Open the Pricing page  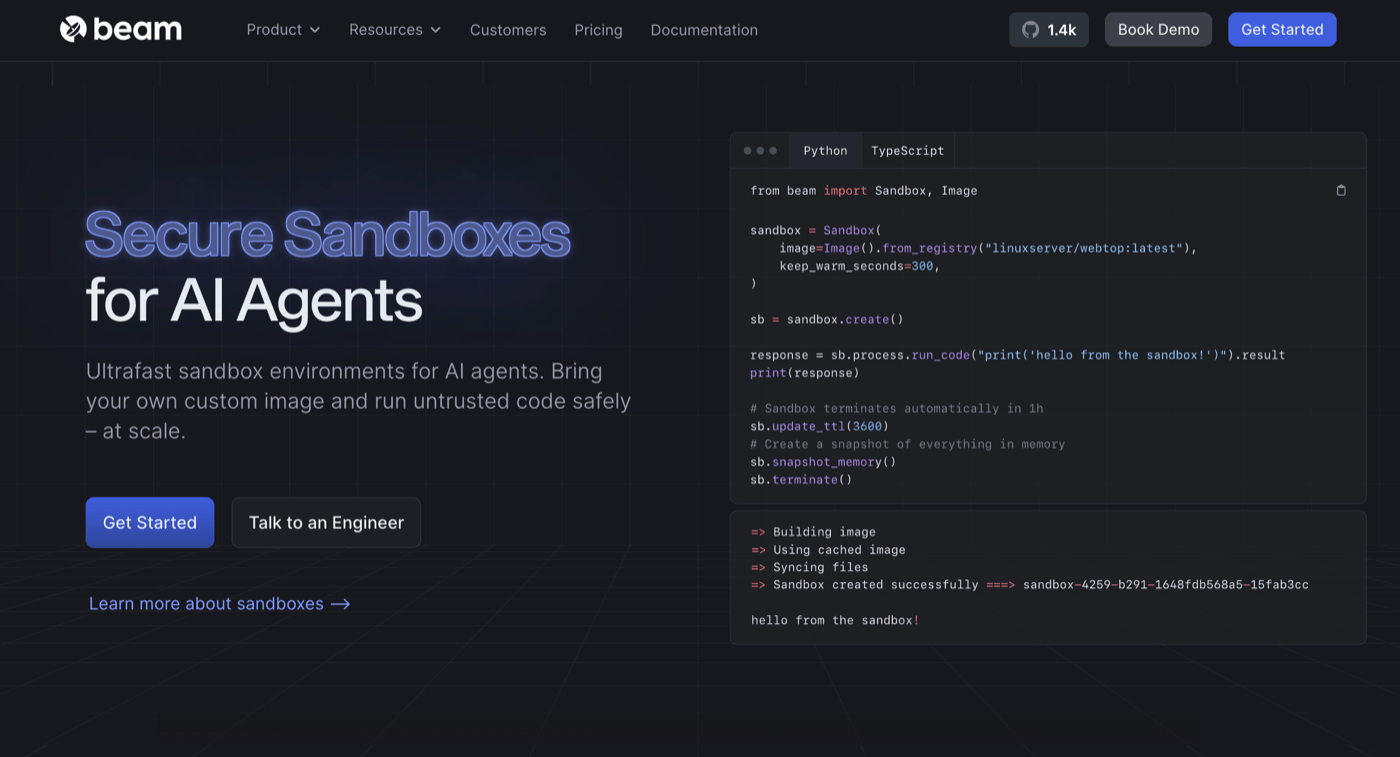[598, 30]
